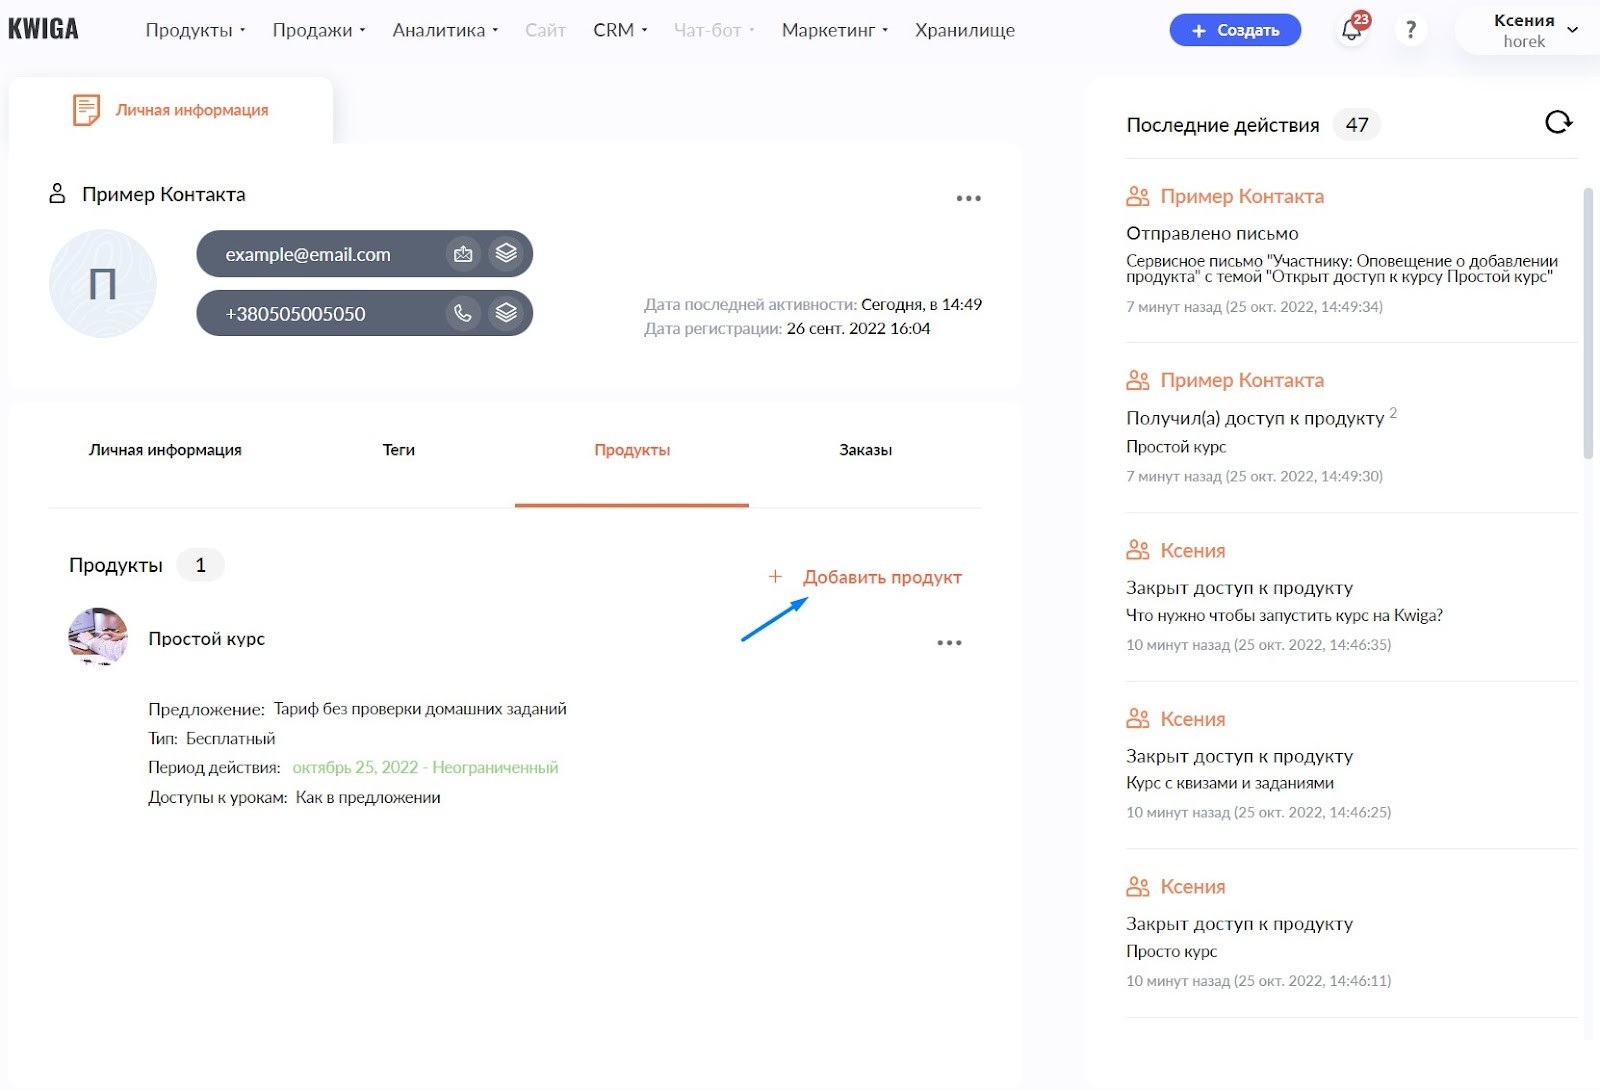Expand the Продажи menu dropdown
The image size is (1600, 1090).
tap(318, 30)
